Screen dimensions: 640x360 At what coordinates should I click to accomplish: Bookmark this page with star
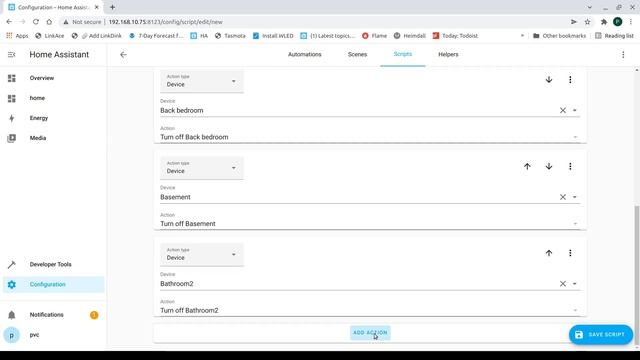[x=587, y=22]
